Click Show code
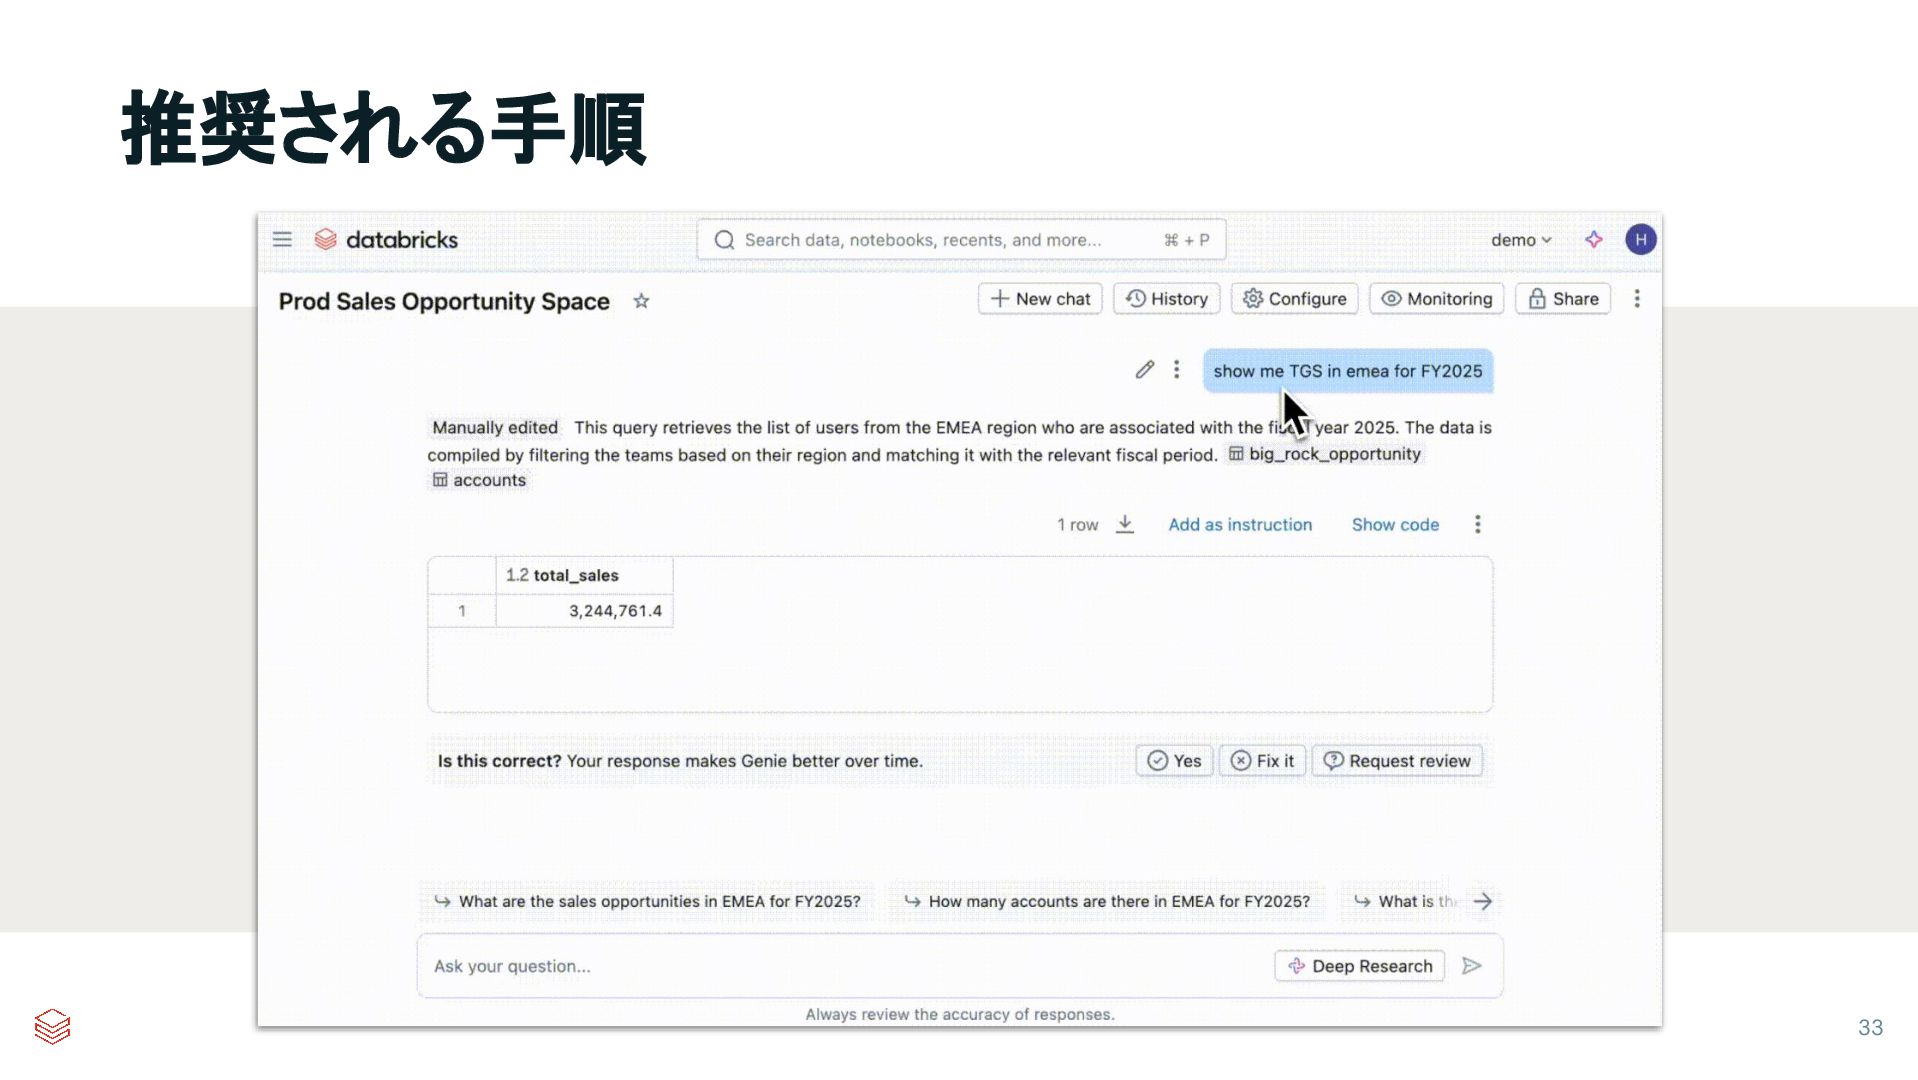The image size is (1918, 1080). tap(1395, 525)
